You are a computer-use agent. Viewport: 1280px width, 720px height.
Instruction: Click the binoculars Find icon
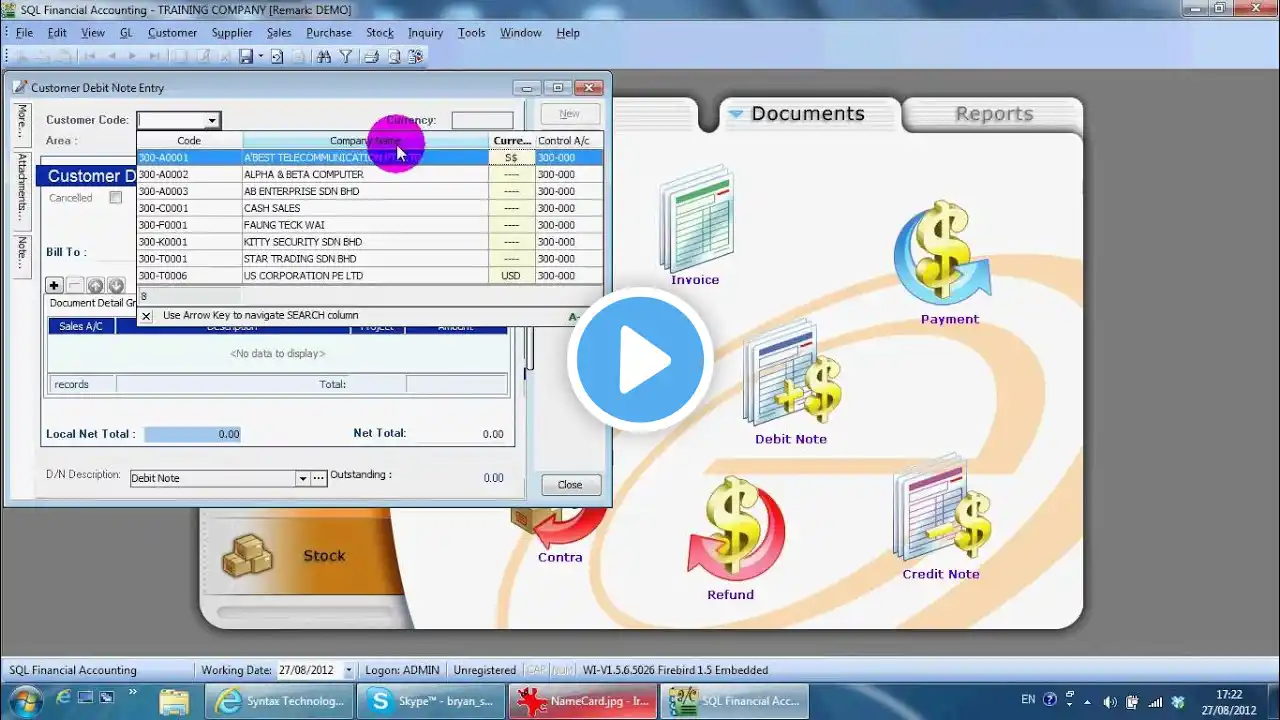[323, 57]
